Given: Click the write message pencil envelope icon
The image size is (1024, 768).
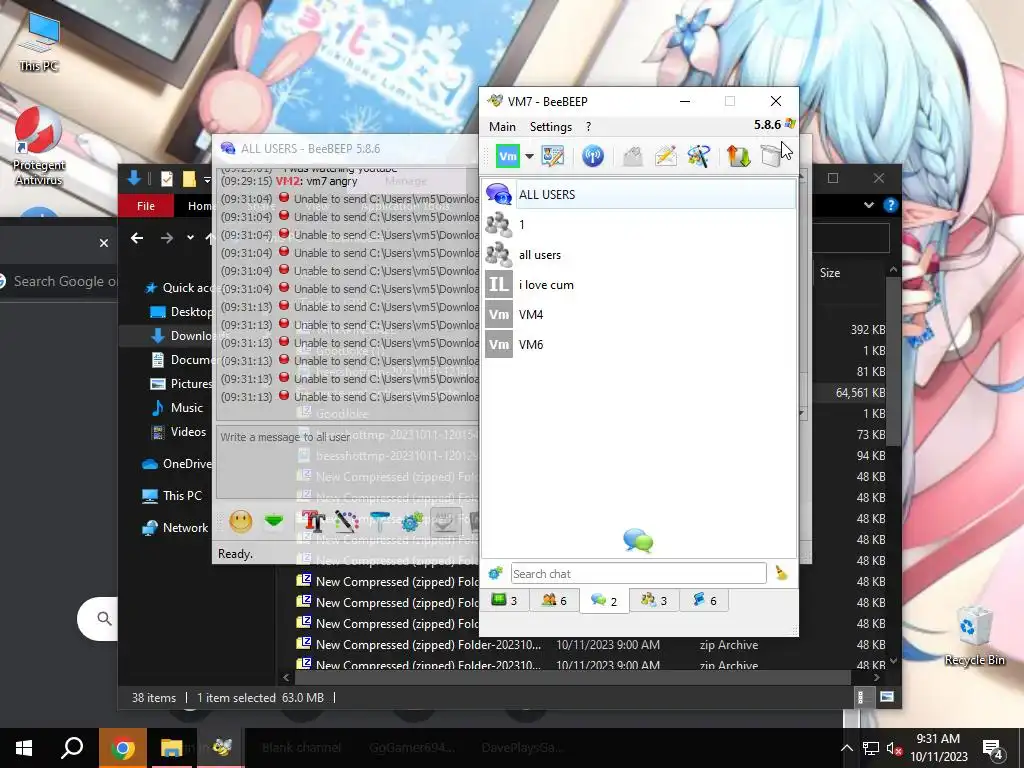Looking at the screenshot, I should [x=665, y=156].
